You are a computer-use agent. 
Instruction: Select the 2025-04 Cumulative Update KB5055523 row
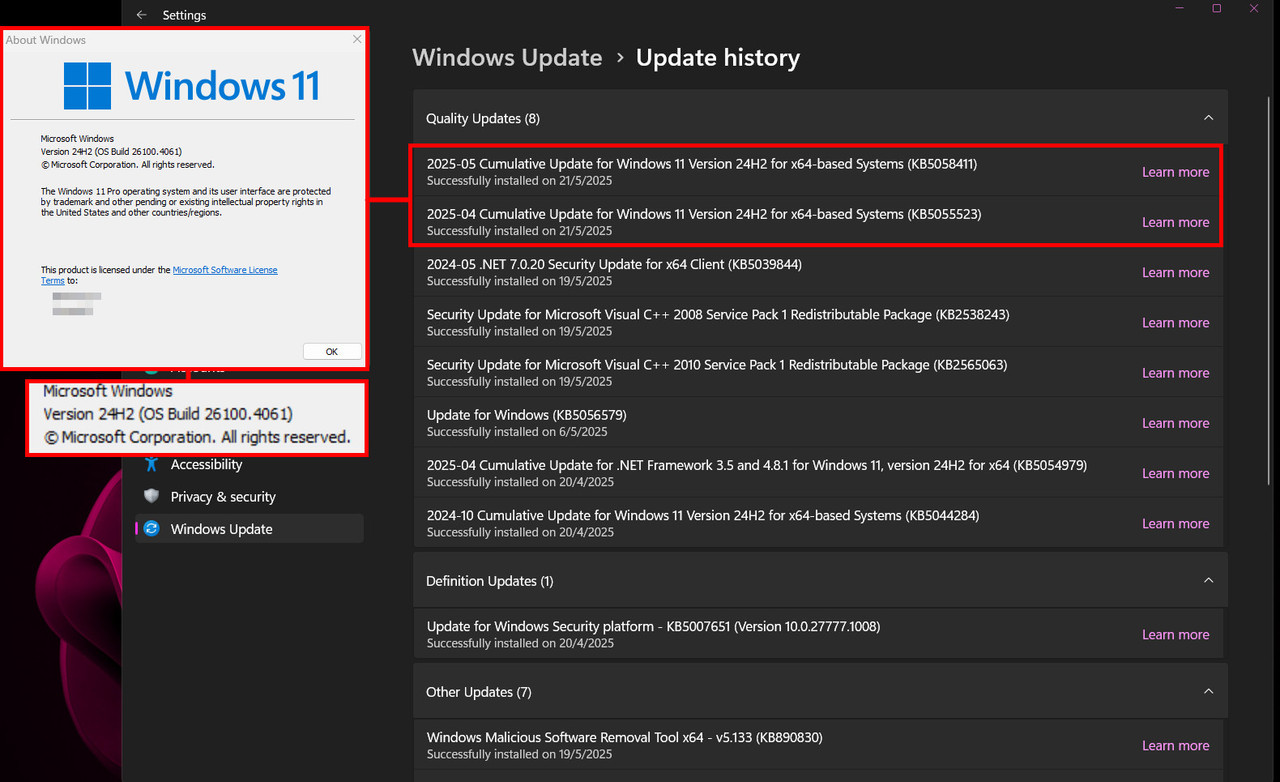820,222
